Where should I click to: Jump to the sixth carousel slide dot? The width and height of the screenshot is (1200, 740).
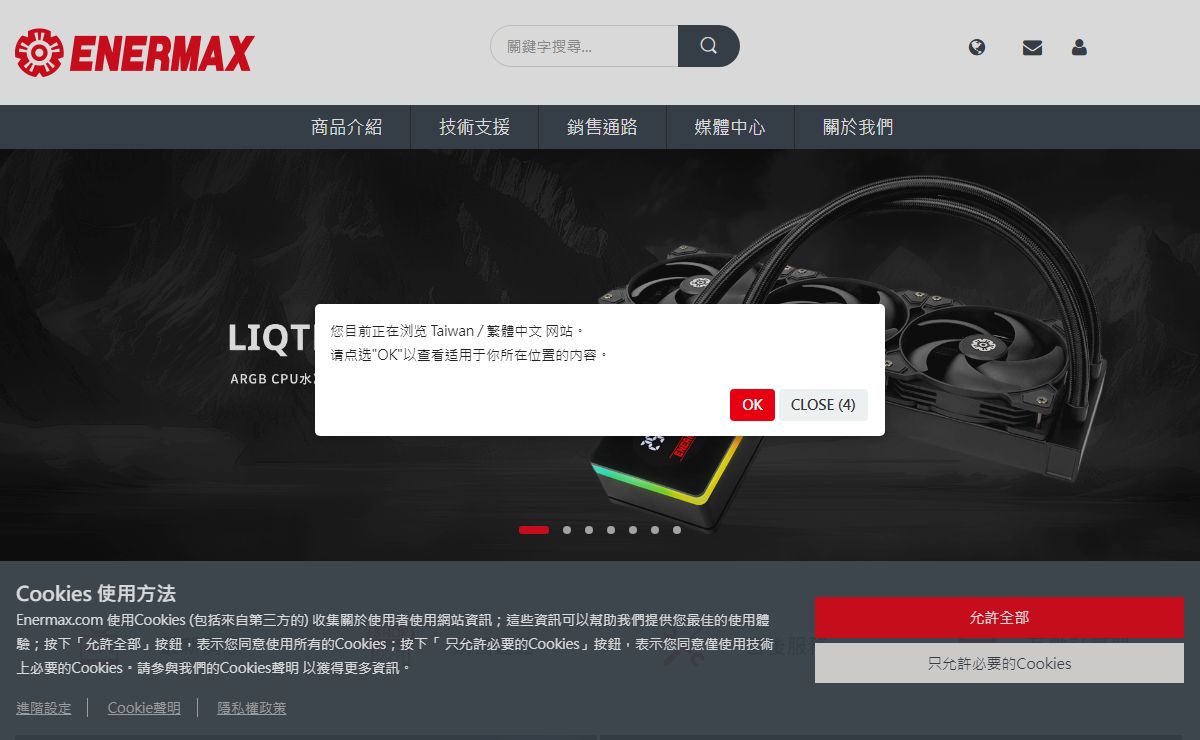655,530
